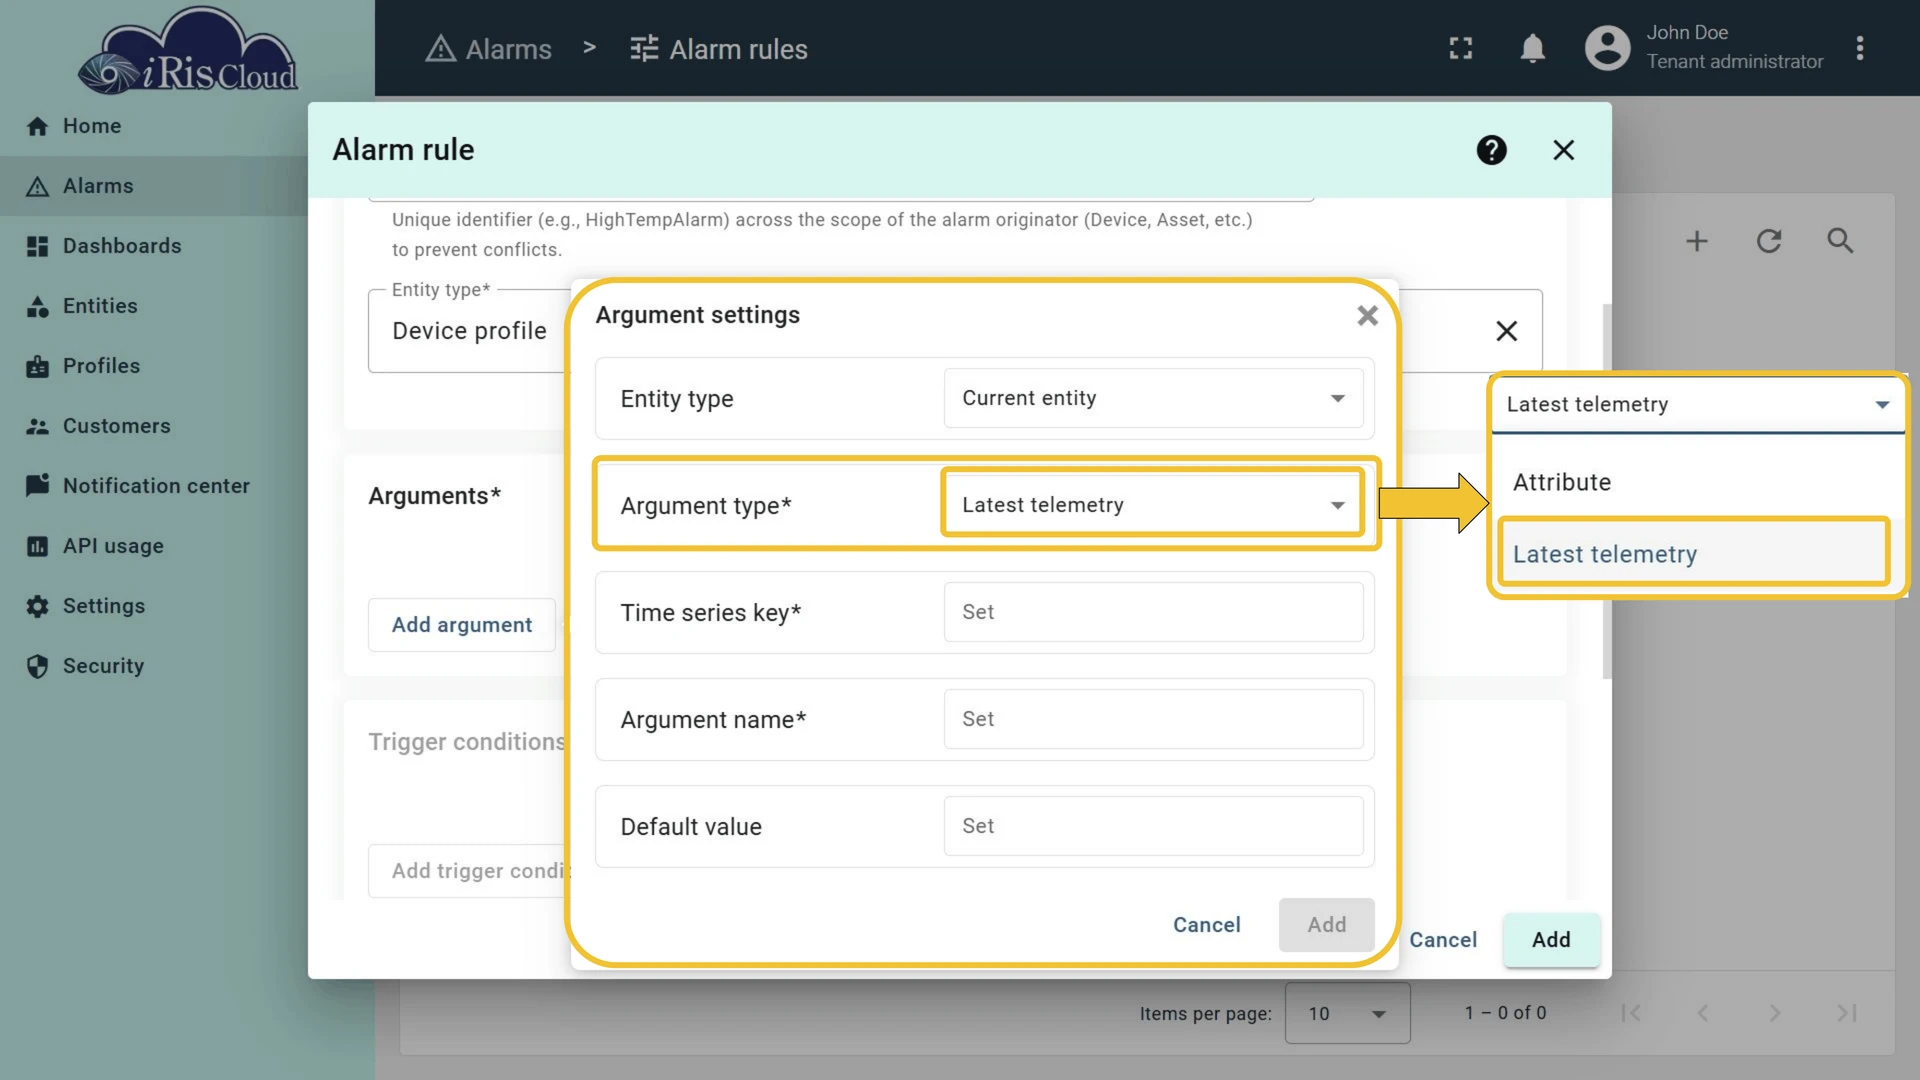Cancel the Alarm rule dialog
This screenshot has width=1920, height=1080.
coord(1442,940)
